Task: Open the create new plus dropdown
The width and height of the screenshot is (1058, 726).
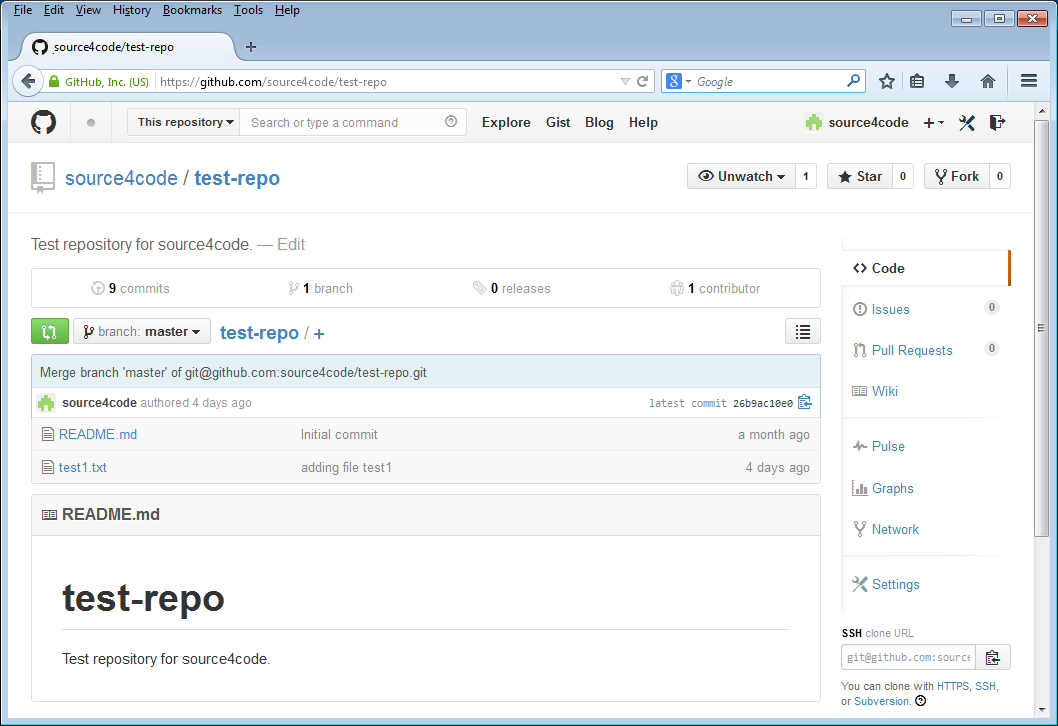Action: tap(934, 123)
